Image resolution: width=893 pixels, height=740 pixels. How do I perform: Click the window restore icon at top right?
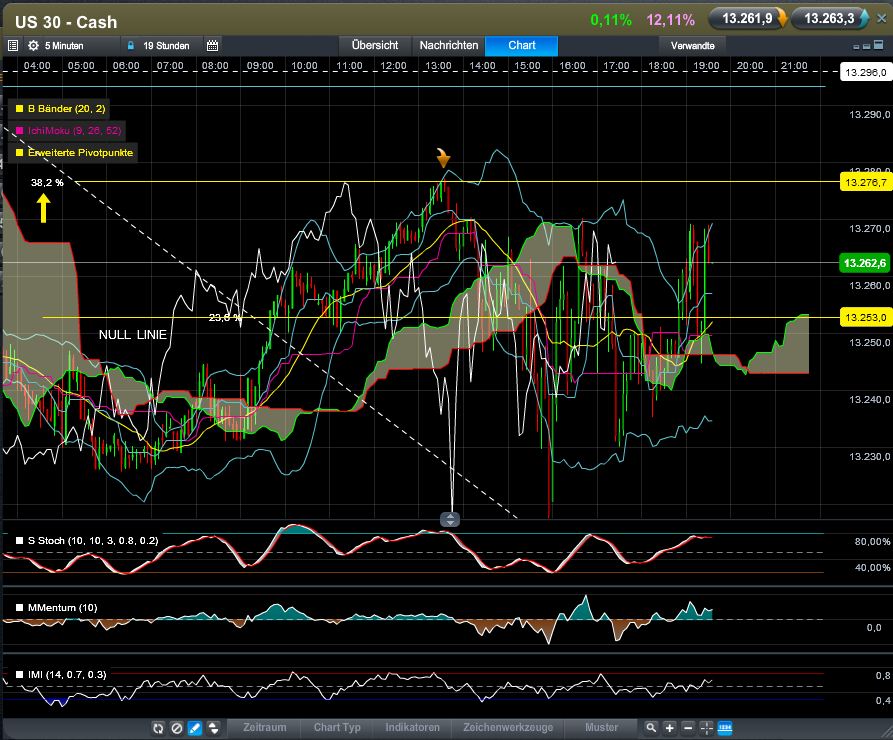coord(867,46)
